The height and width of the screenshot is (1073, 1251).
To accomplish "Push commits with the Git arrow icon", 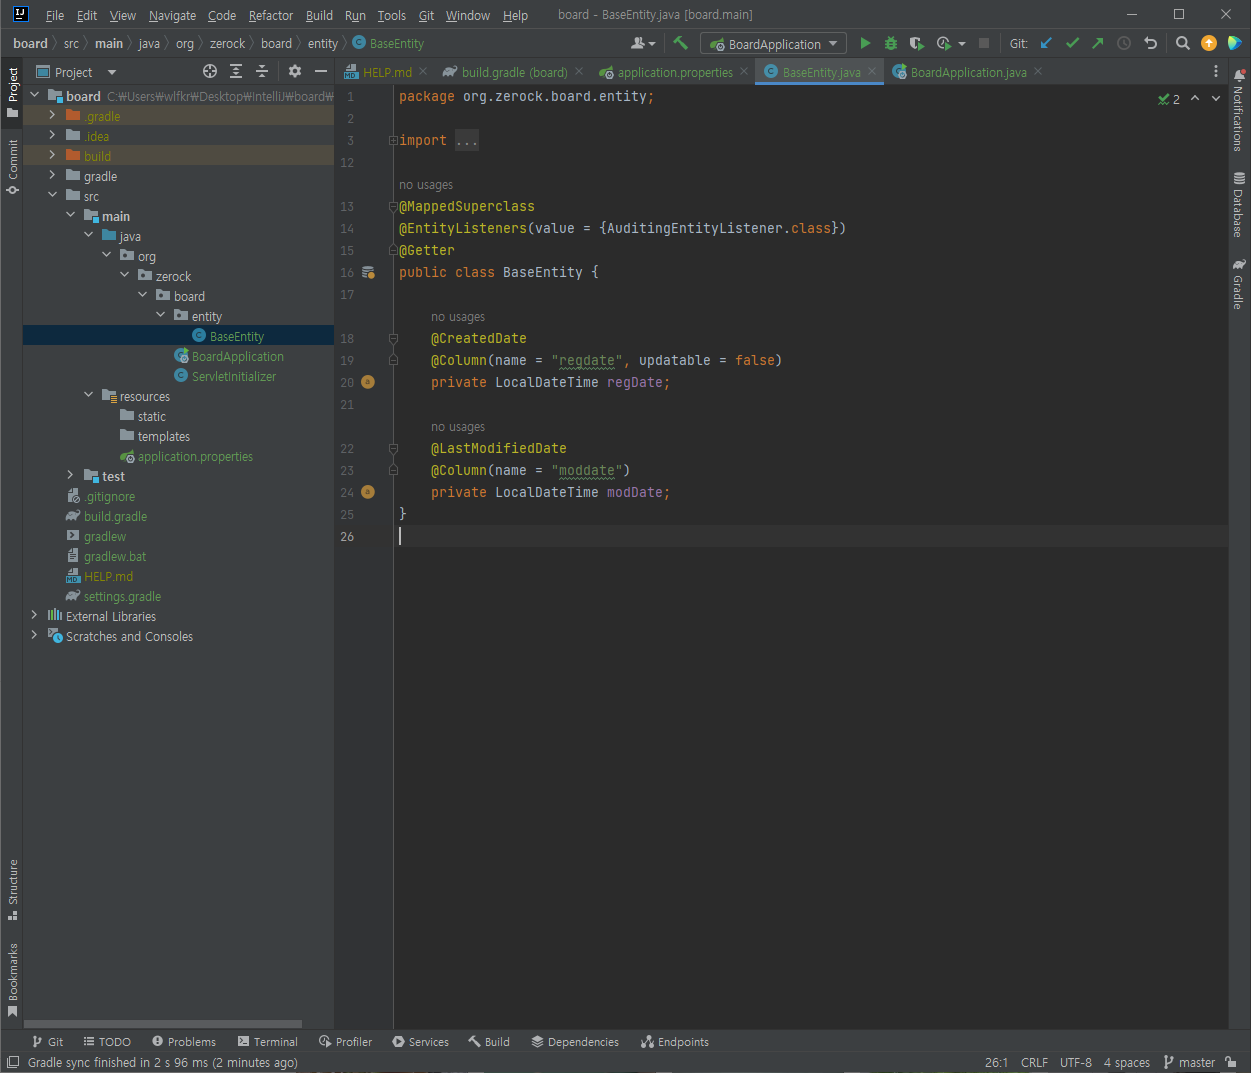I will click(x=1098, y=43).
